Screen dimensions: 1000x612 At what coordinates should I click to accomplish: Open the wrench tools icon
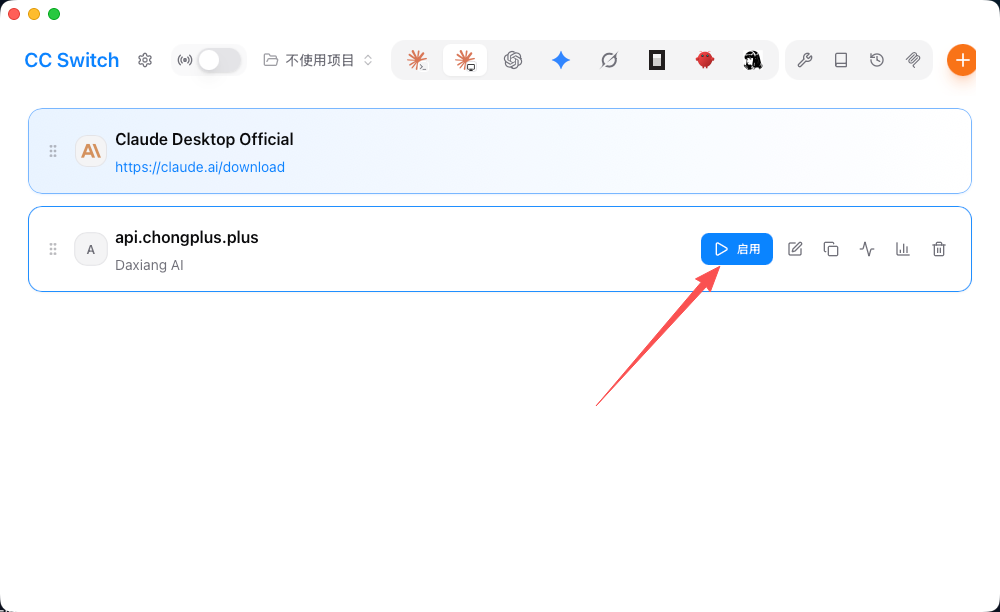click(x=805, y=60)
